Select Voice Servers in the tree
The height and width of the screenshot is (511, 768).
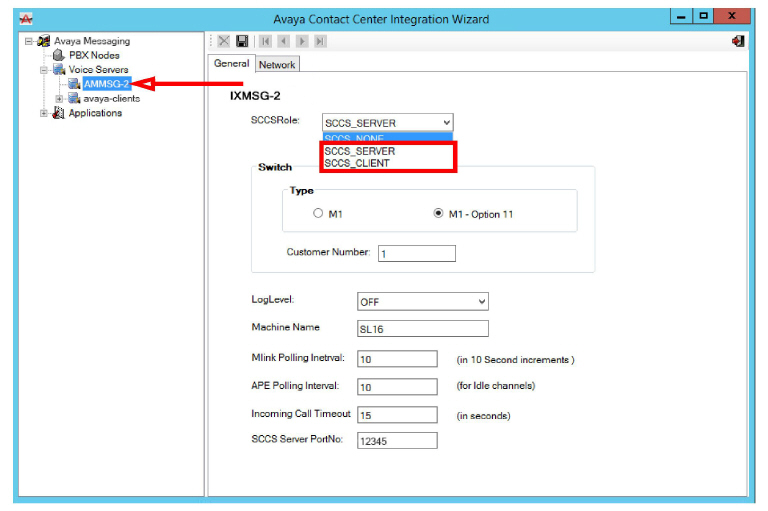tap(98, 70)
